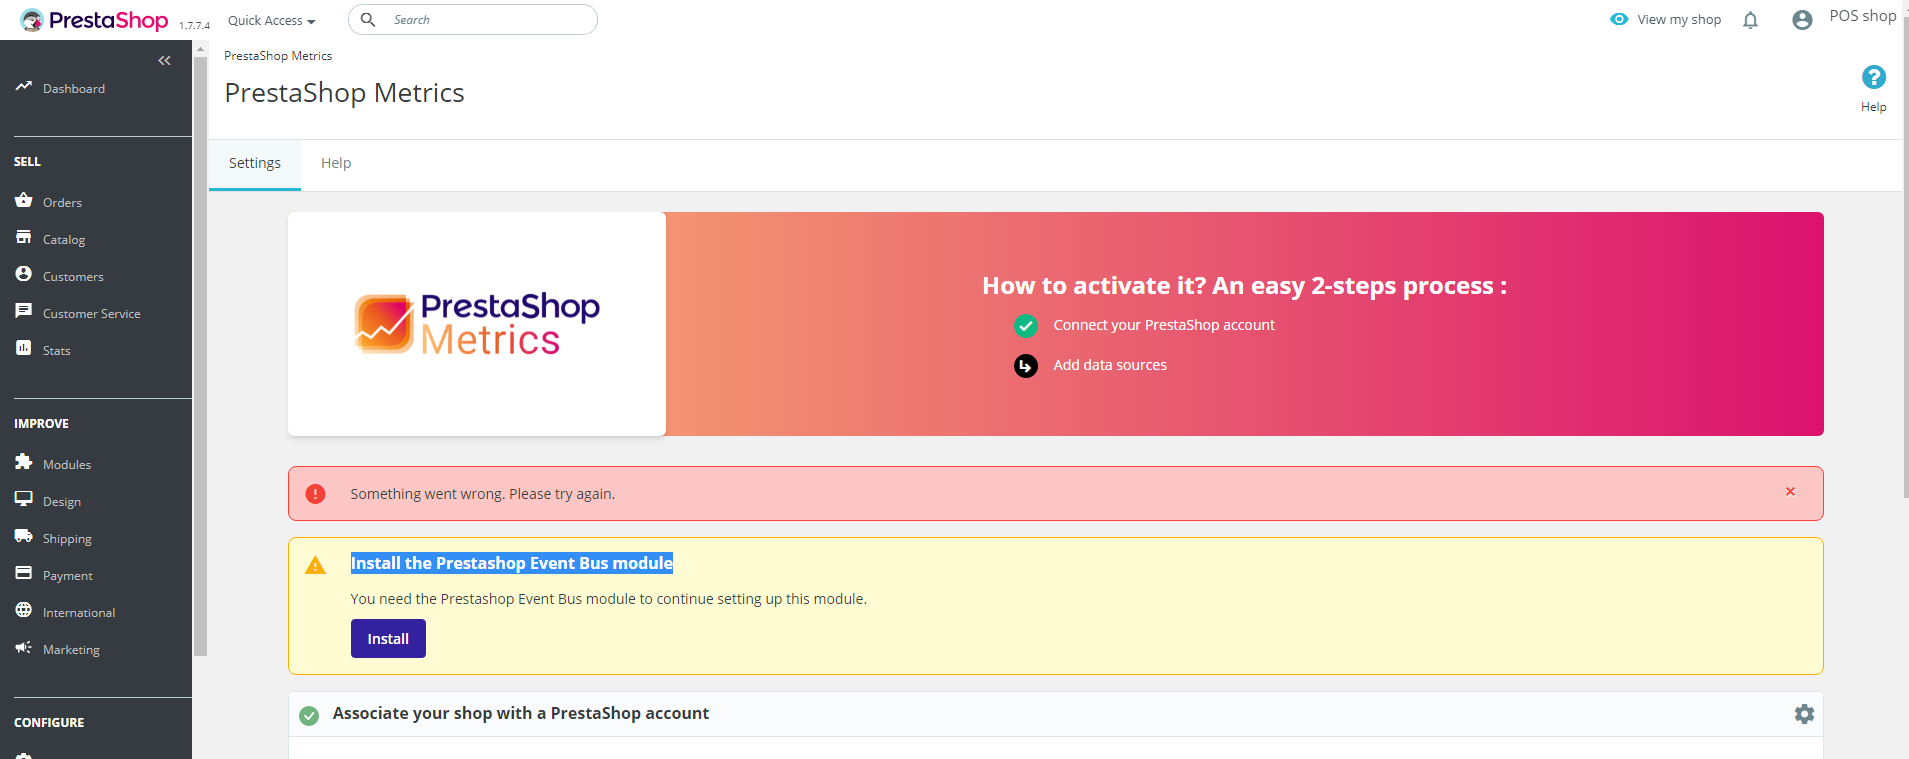
Task: Click the Customer Service chat icon
Action: coord(24,311)
